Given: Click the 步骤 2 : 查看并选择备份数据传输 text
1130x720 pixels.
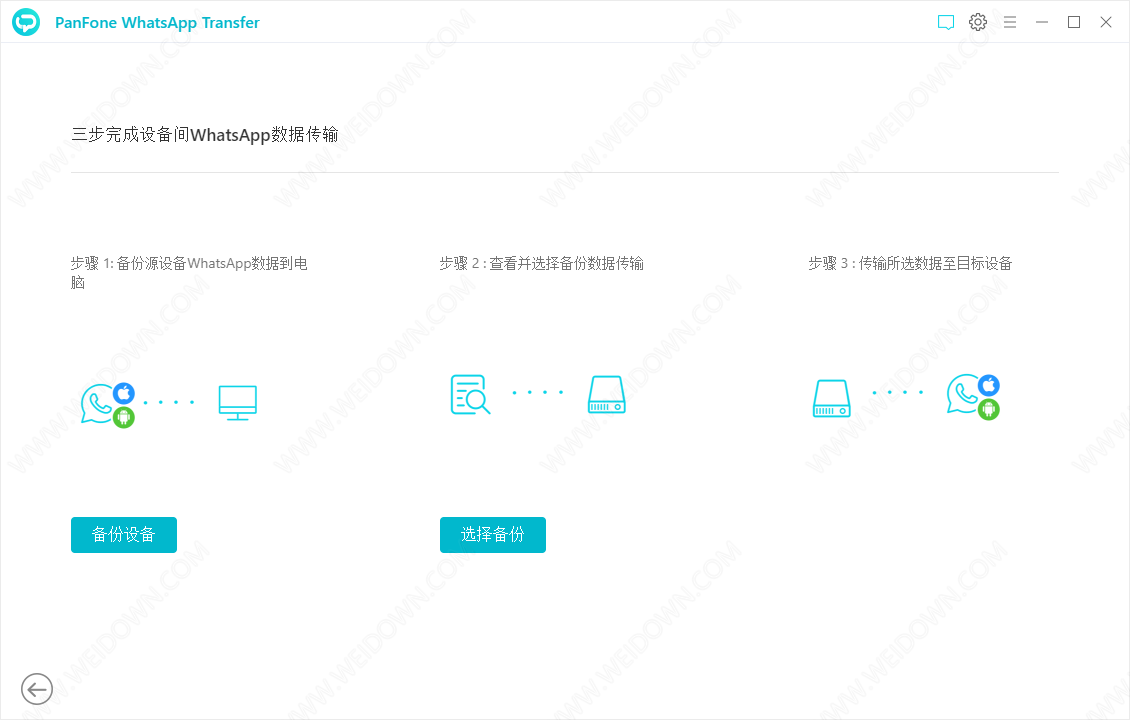Looking at the screenshot, I should click(542, 264).
